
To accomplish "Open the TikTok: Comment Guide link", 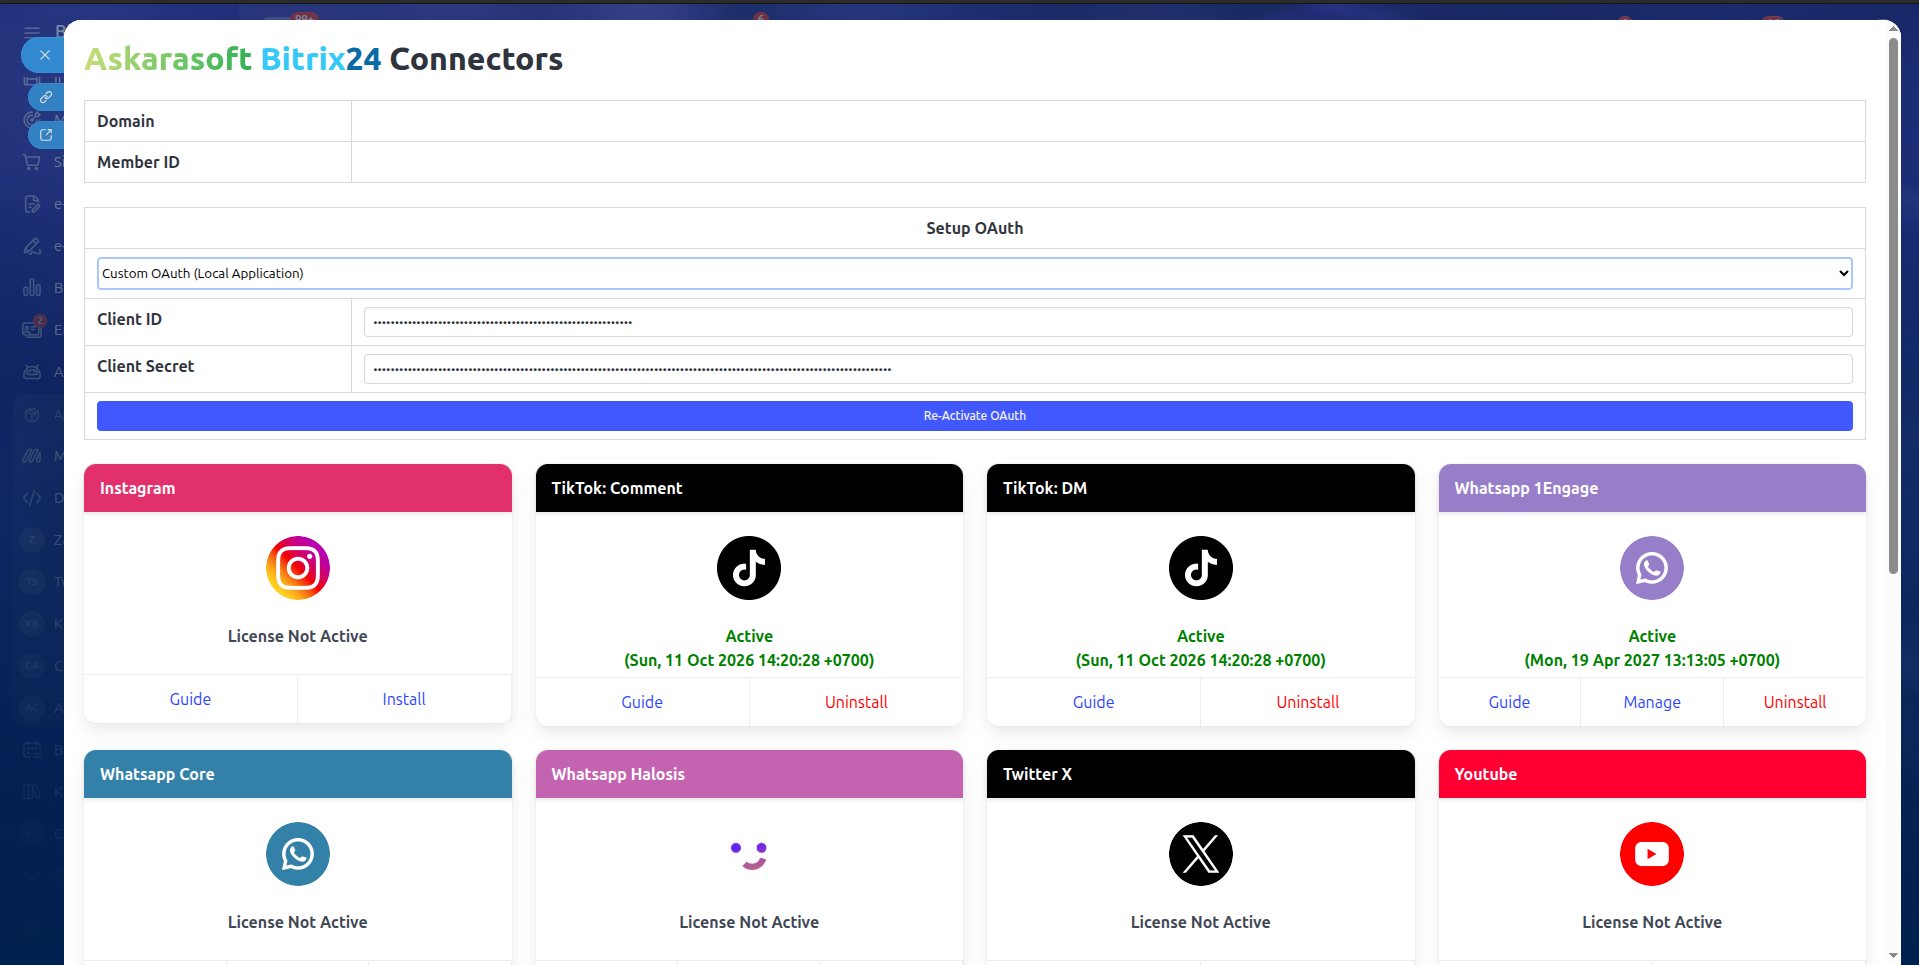I will point(642,702).
